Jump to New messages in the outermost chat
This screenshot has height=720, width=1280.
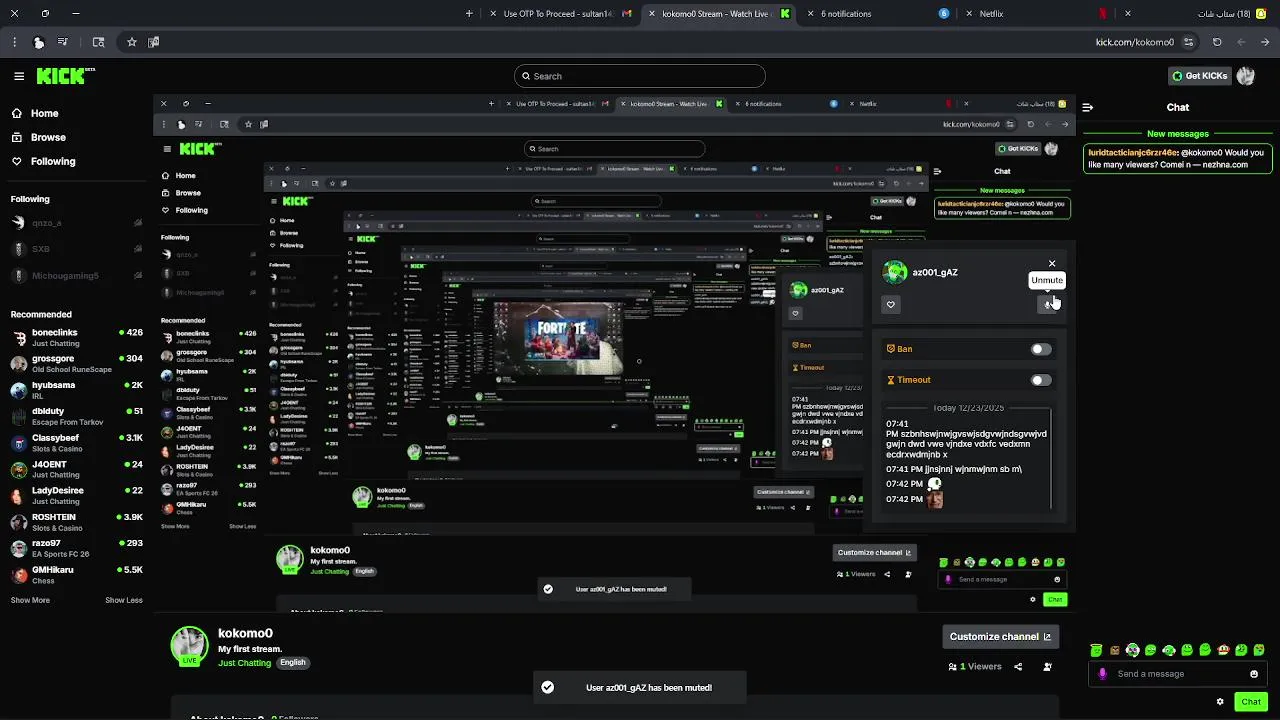point(1178,134)
